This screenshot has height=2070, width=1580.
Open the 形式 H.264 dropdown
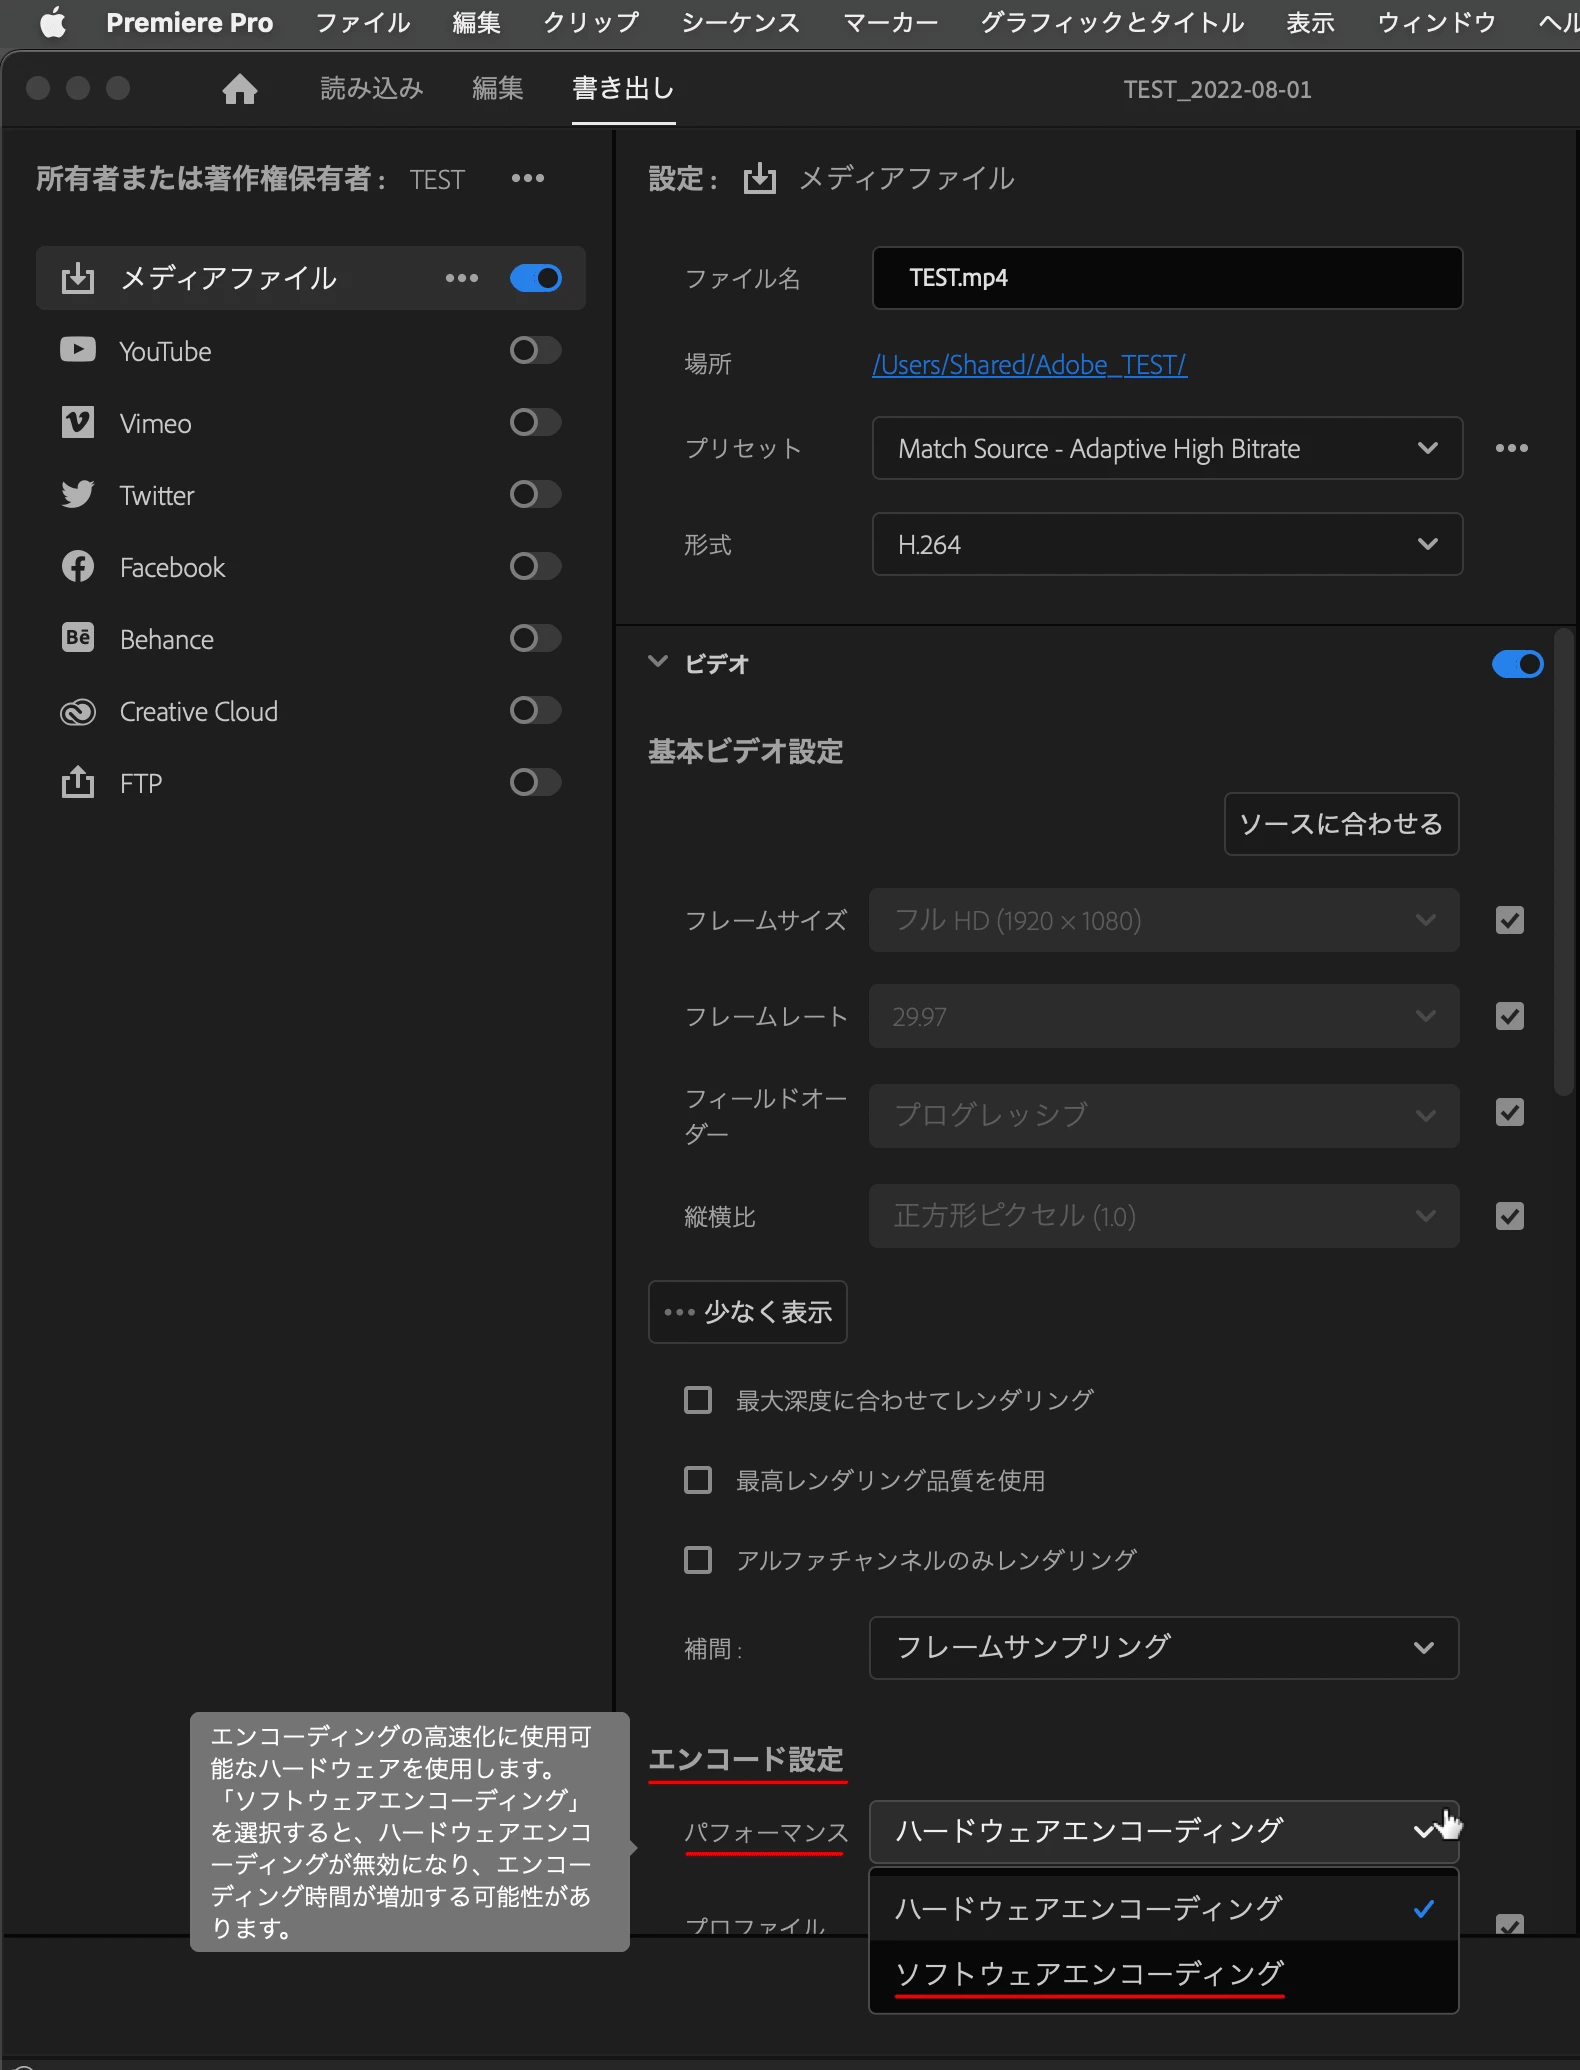[1167, 544]
